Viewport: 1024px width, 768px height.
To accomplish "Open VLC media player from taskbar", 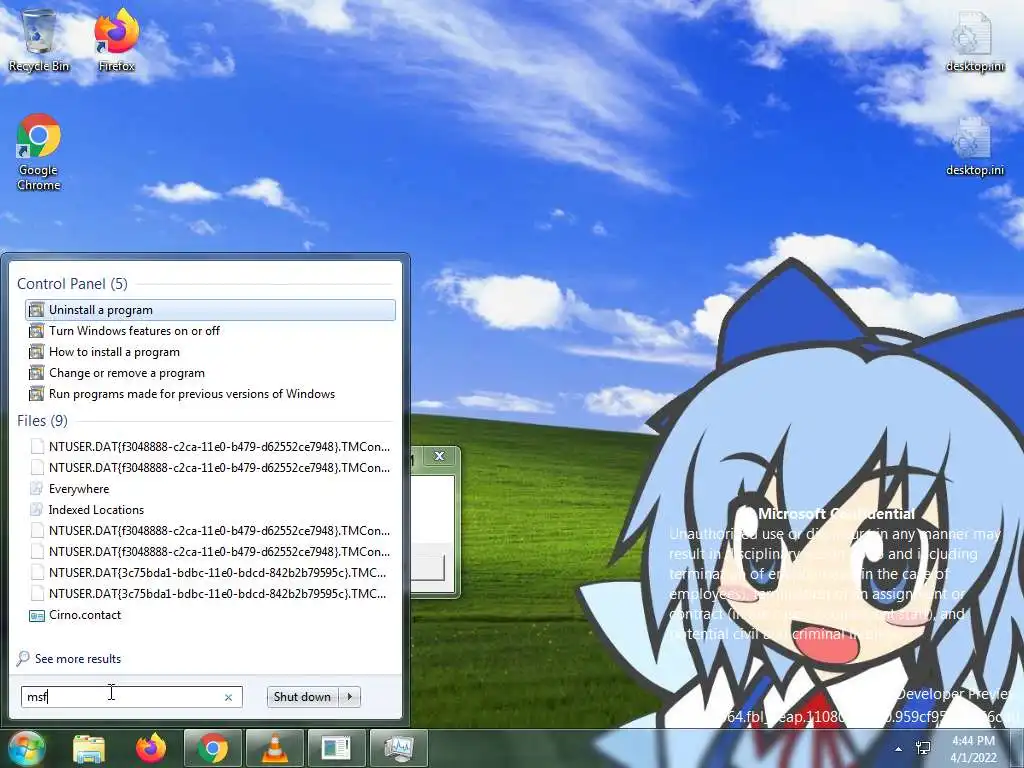I will click(x=275, y=748).
